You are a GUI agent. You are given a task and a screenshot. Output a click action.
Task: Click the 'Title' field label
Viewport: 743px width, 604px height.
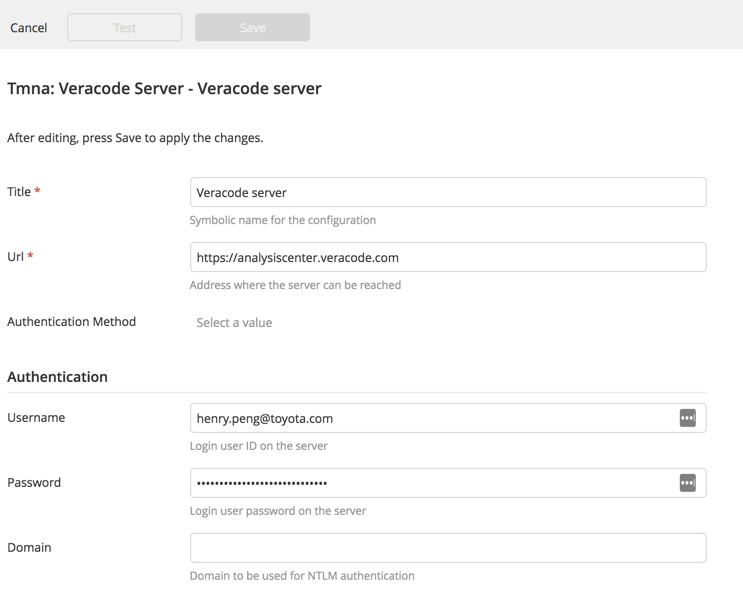click(x=19, y=191)
